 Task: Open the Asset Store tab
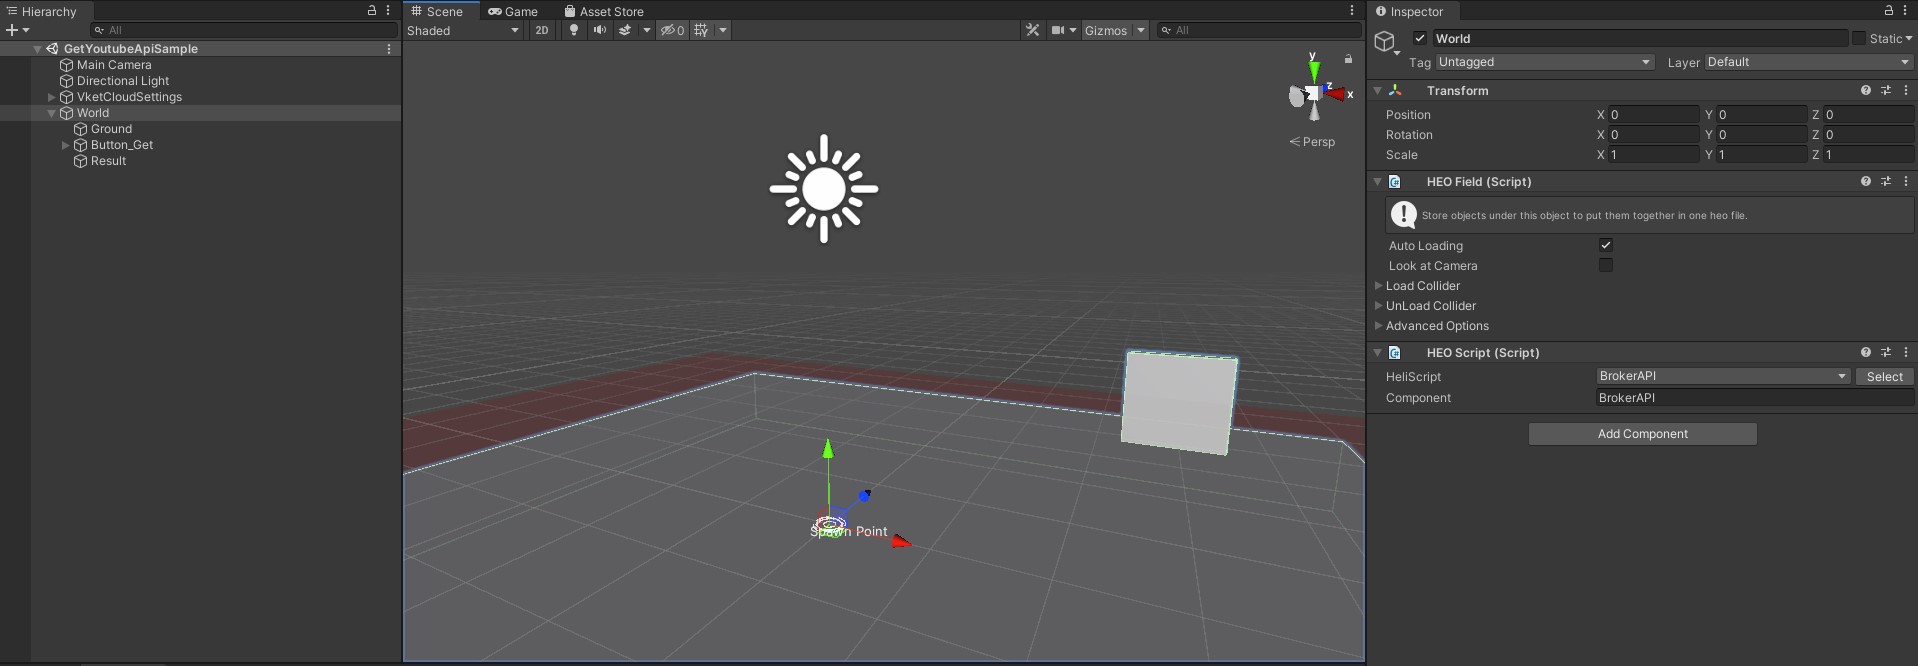tap(604, 11)
